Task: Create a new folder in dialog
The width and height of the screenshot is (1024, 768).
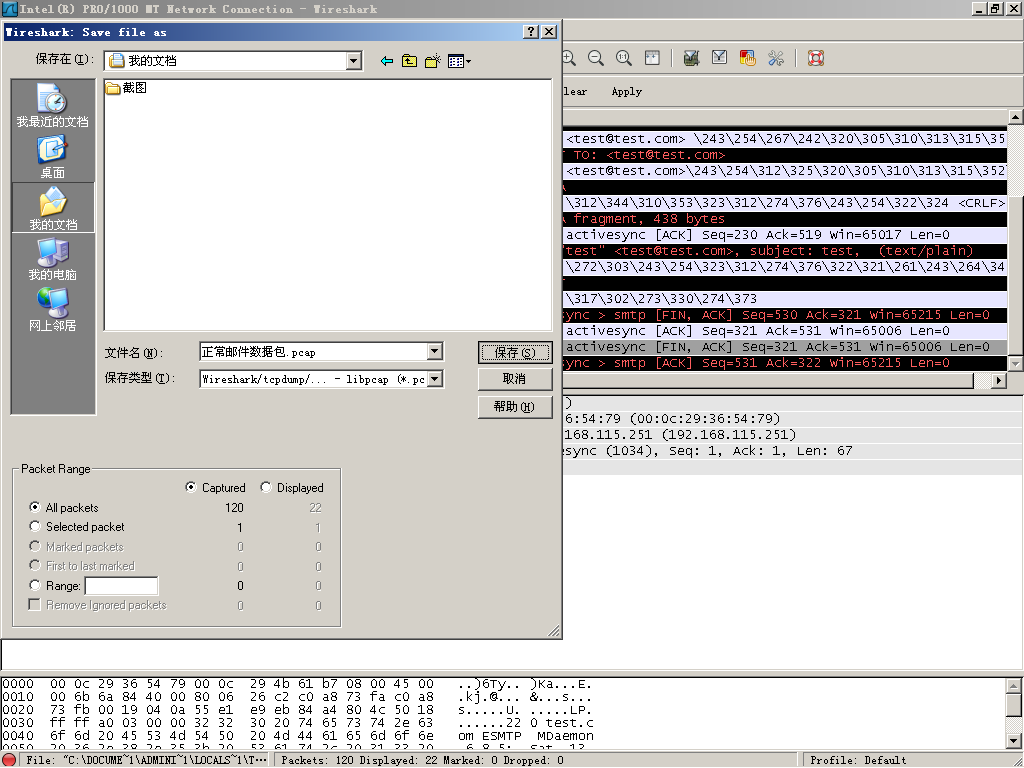Action: (x=432, y=61)
